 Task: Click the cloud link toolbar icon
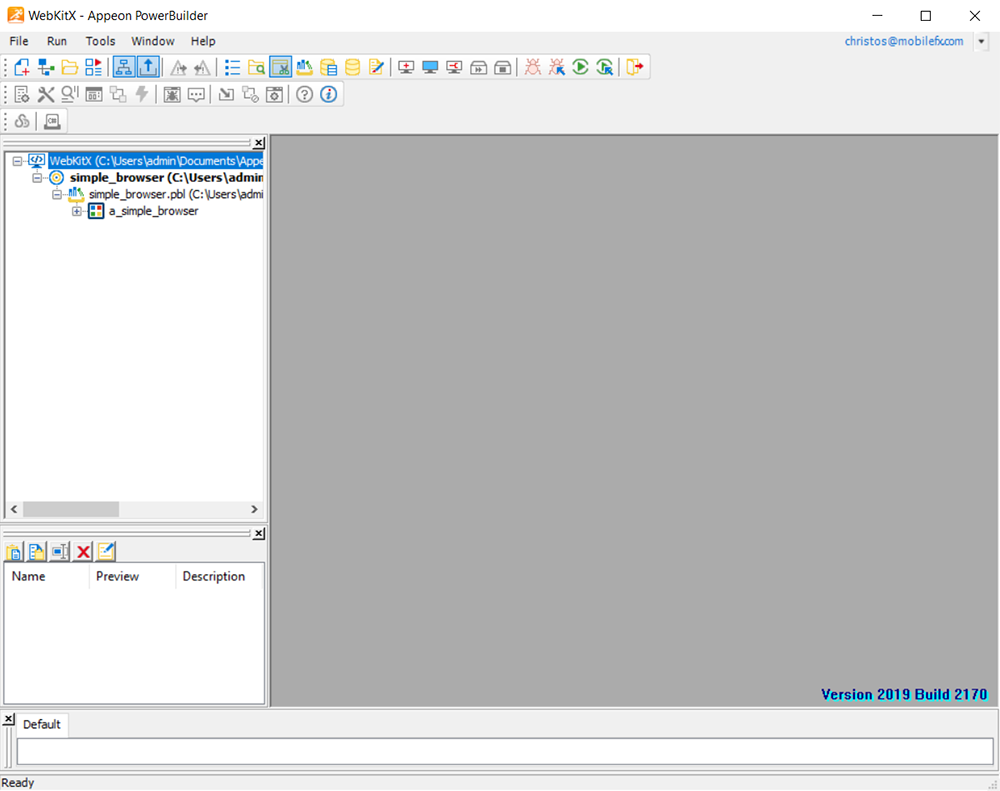click(x=22, y=121)
